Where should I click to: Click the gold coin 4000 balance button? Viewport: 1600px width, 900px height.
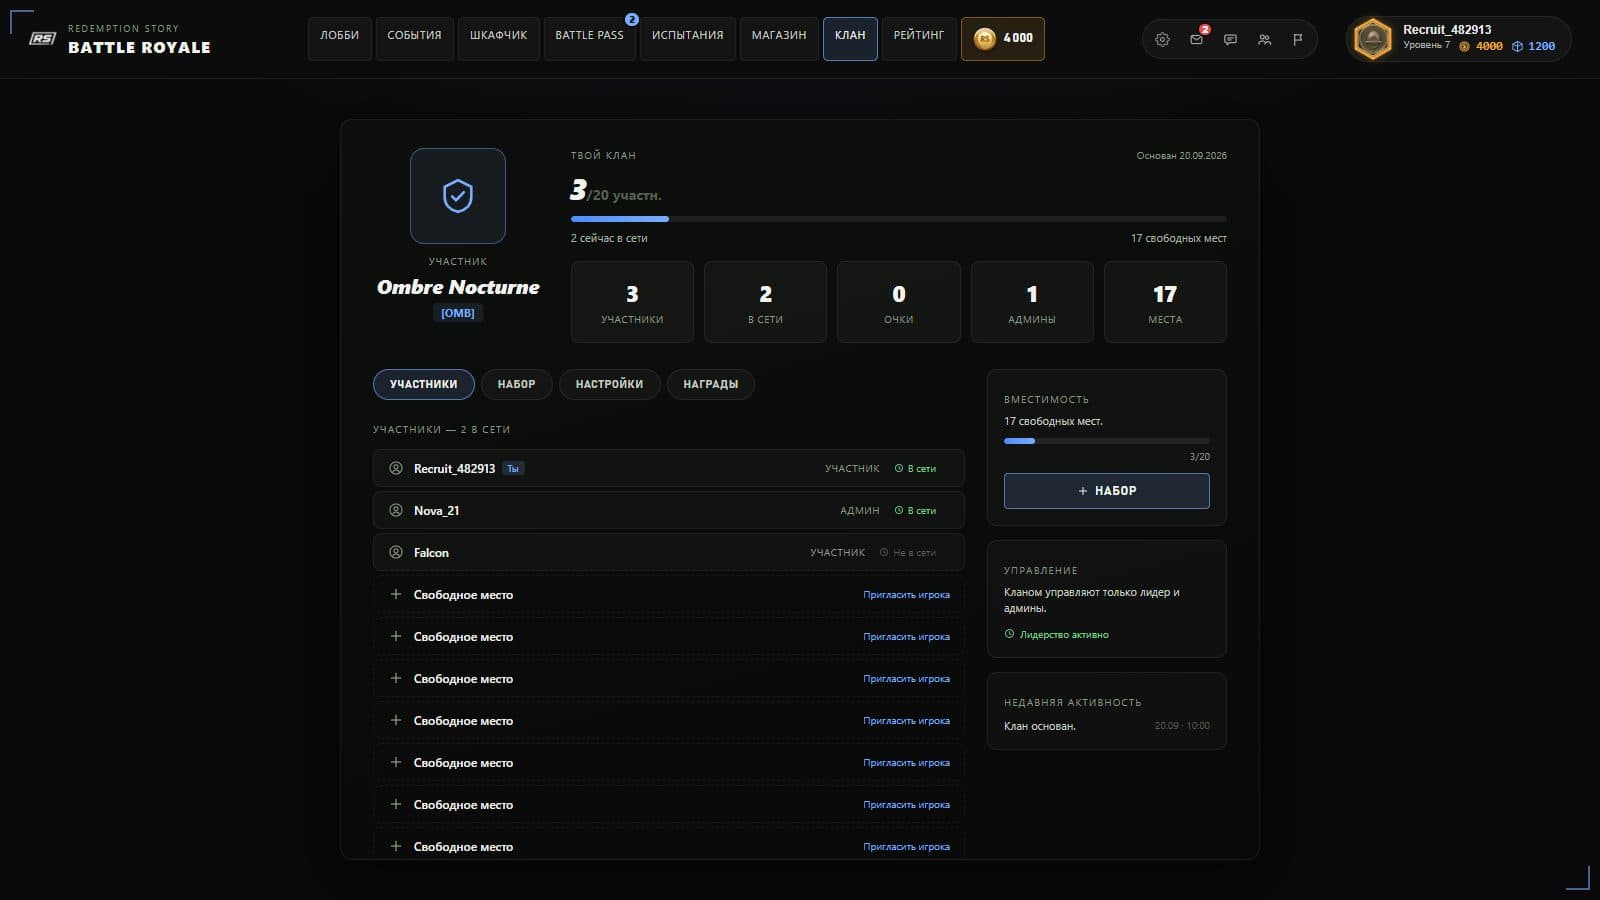tap(1003, 38)
